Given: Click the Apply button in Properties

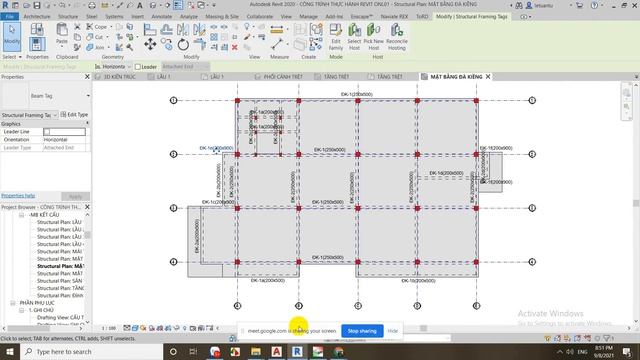Looking at the screenshot, I should point(75,196).
